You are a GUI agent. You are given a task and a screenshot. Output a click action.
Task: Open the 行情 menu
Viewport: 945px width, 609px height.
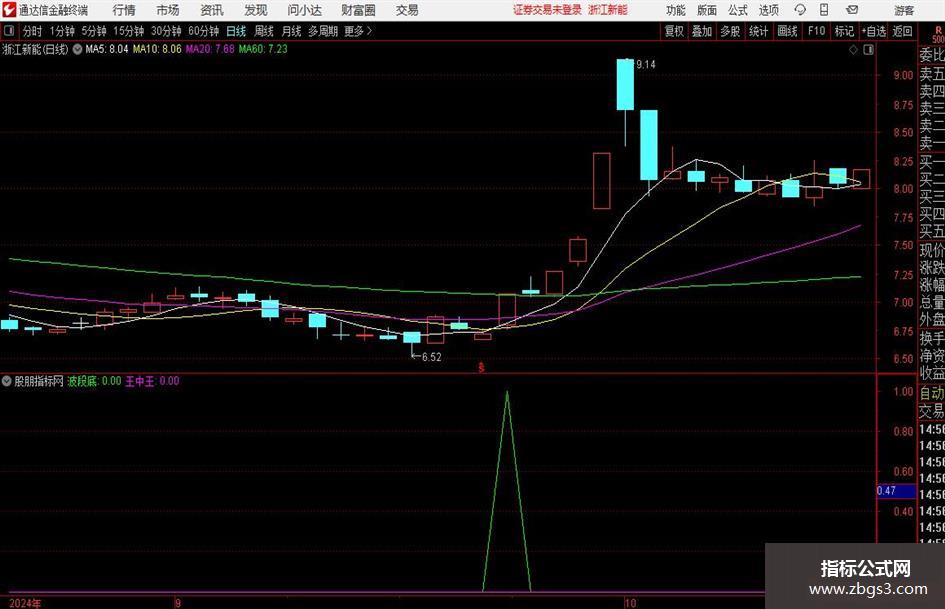[124, 10]
